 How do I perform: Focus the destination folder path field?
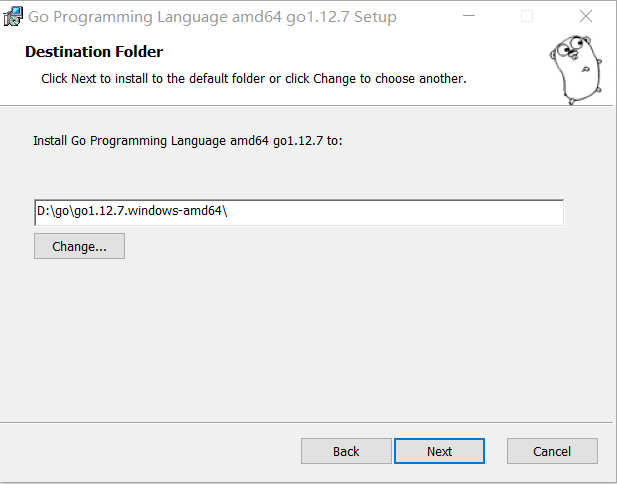pos(298,212)
